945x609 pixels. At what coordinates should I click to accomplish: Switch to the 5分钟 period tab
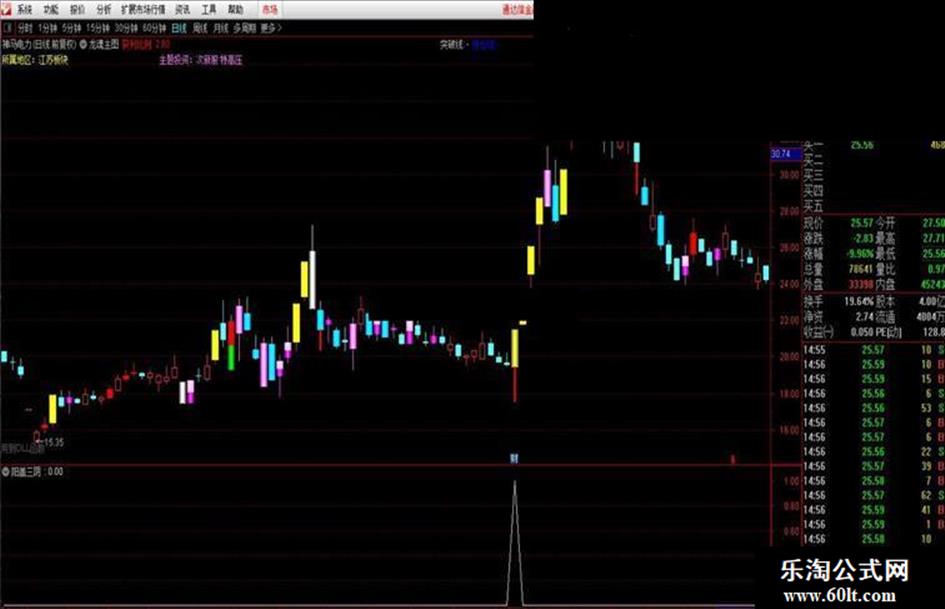click(x=71, y=28)
